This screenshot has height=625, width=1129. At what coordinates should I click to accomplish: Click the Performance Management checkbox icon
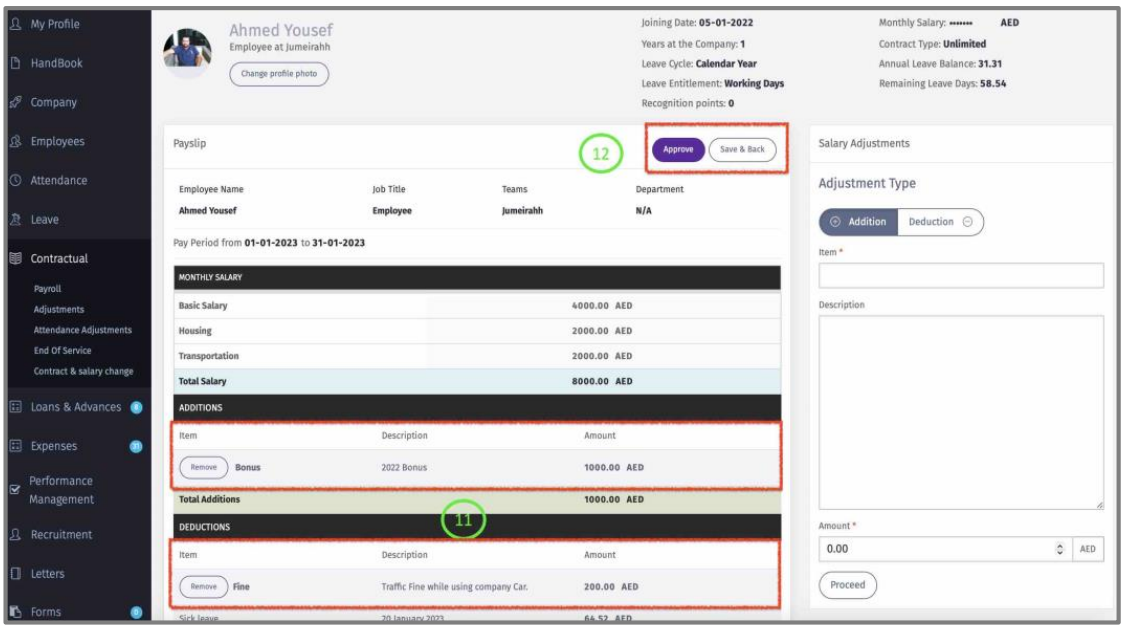coord(15,490)
